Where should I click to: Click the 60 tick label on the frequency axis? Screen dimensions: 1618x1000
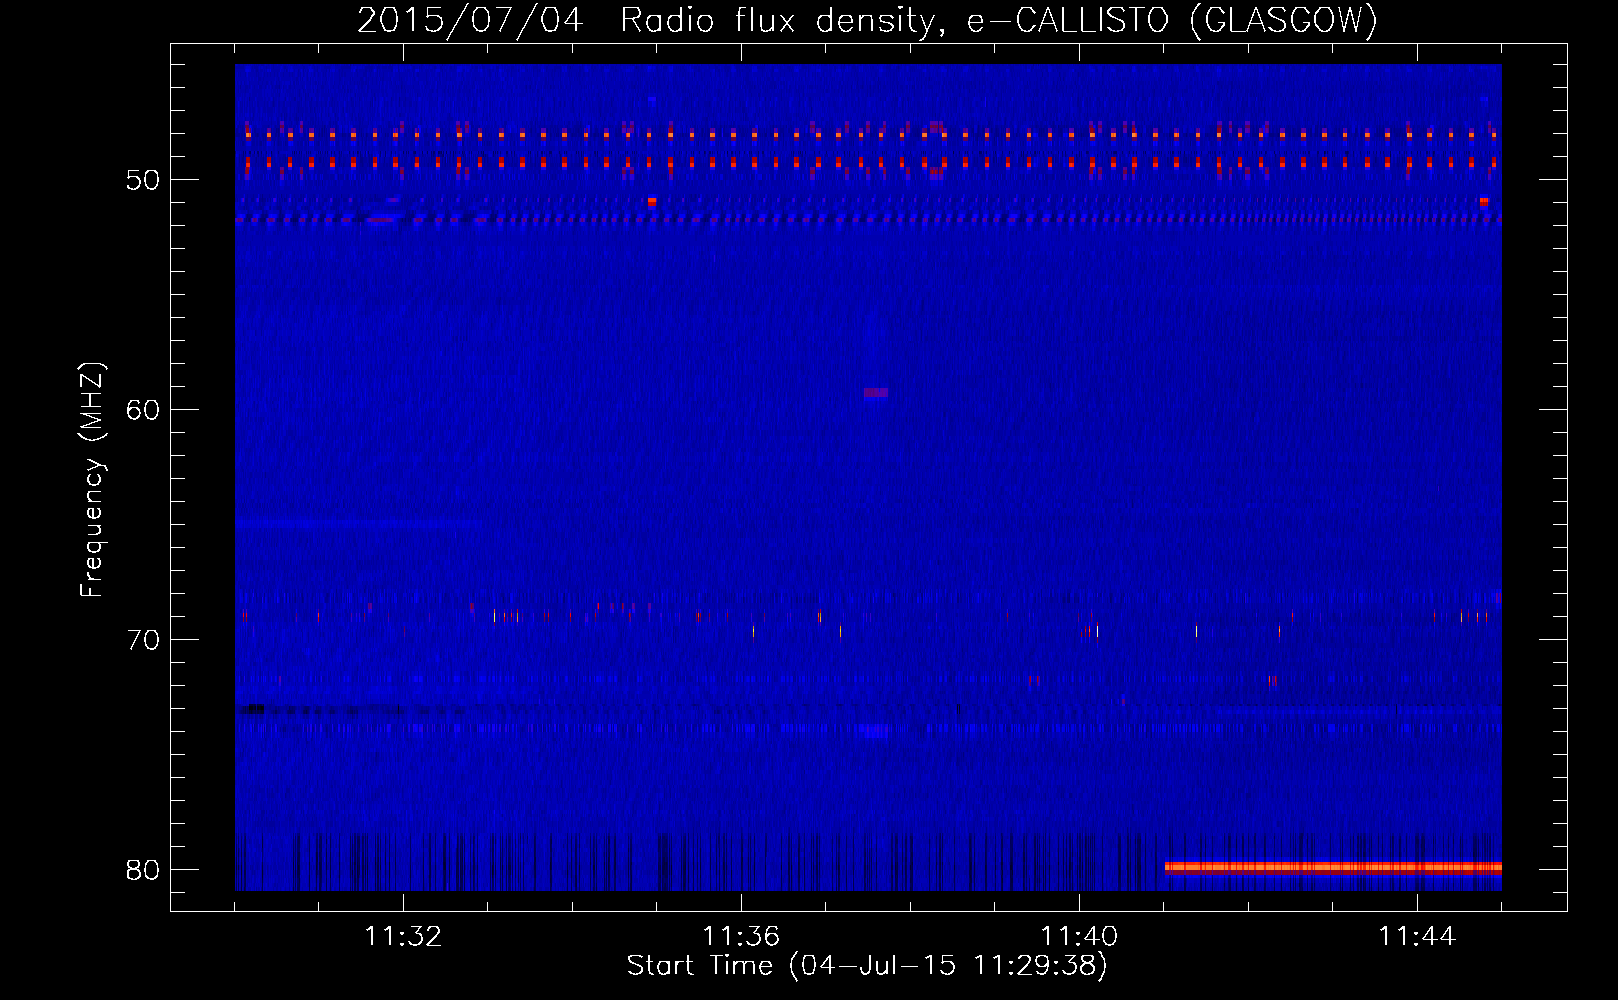click(143, 410)
